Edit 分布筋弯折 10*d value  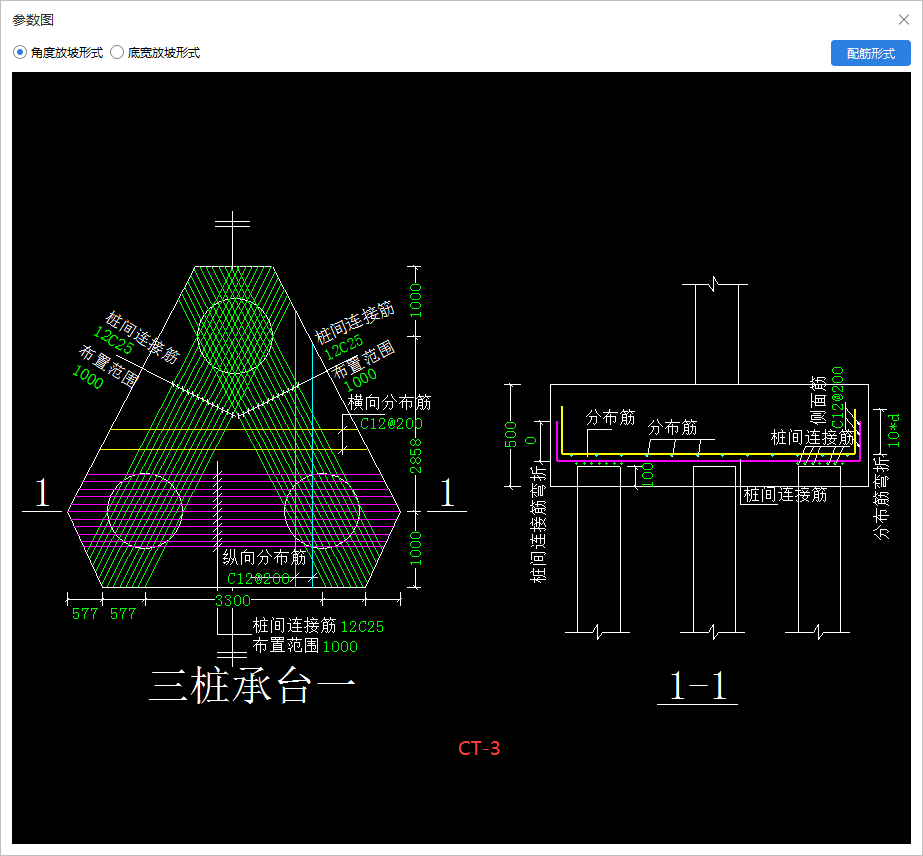click(x=894, y=430)
